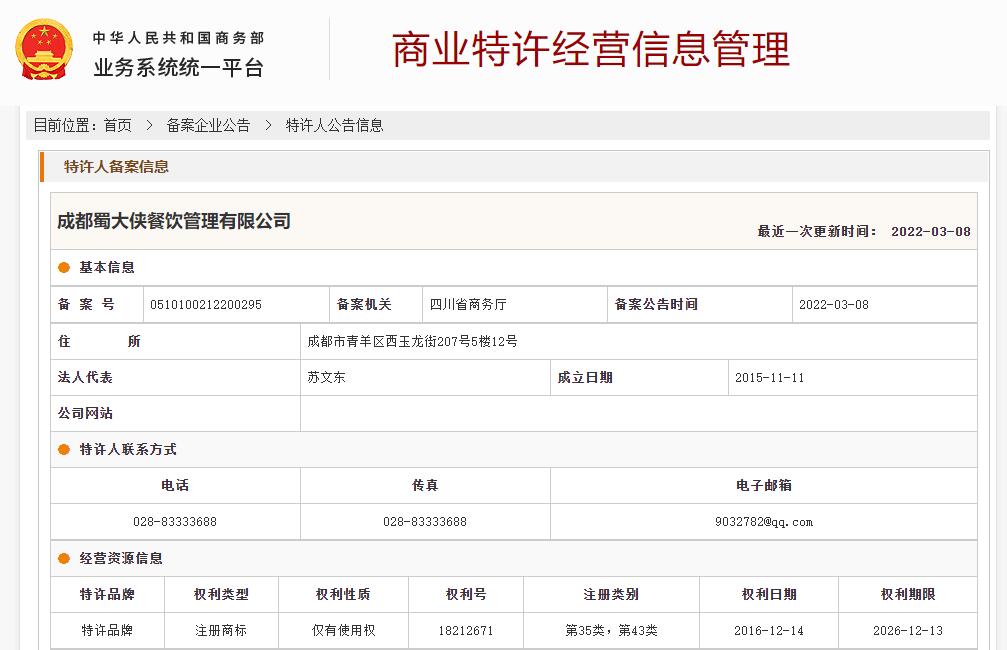
Task: Click 第35类，第43类 registration category cell
Action: coord(611,631)
